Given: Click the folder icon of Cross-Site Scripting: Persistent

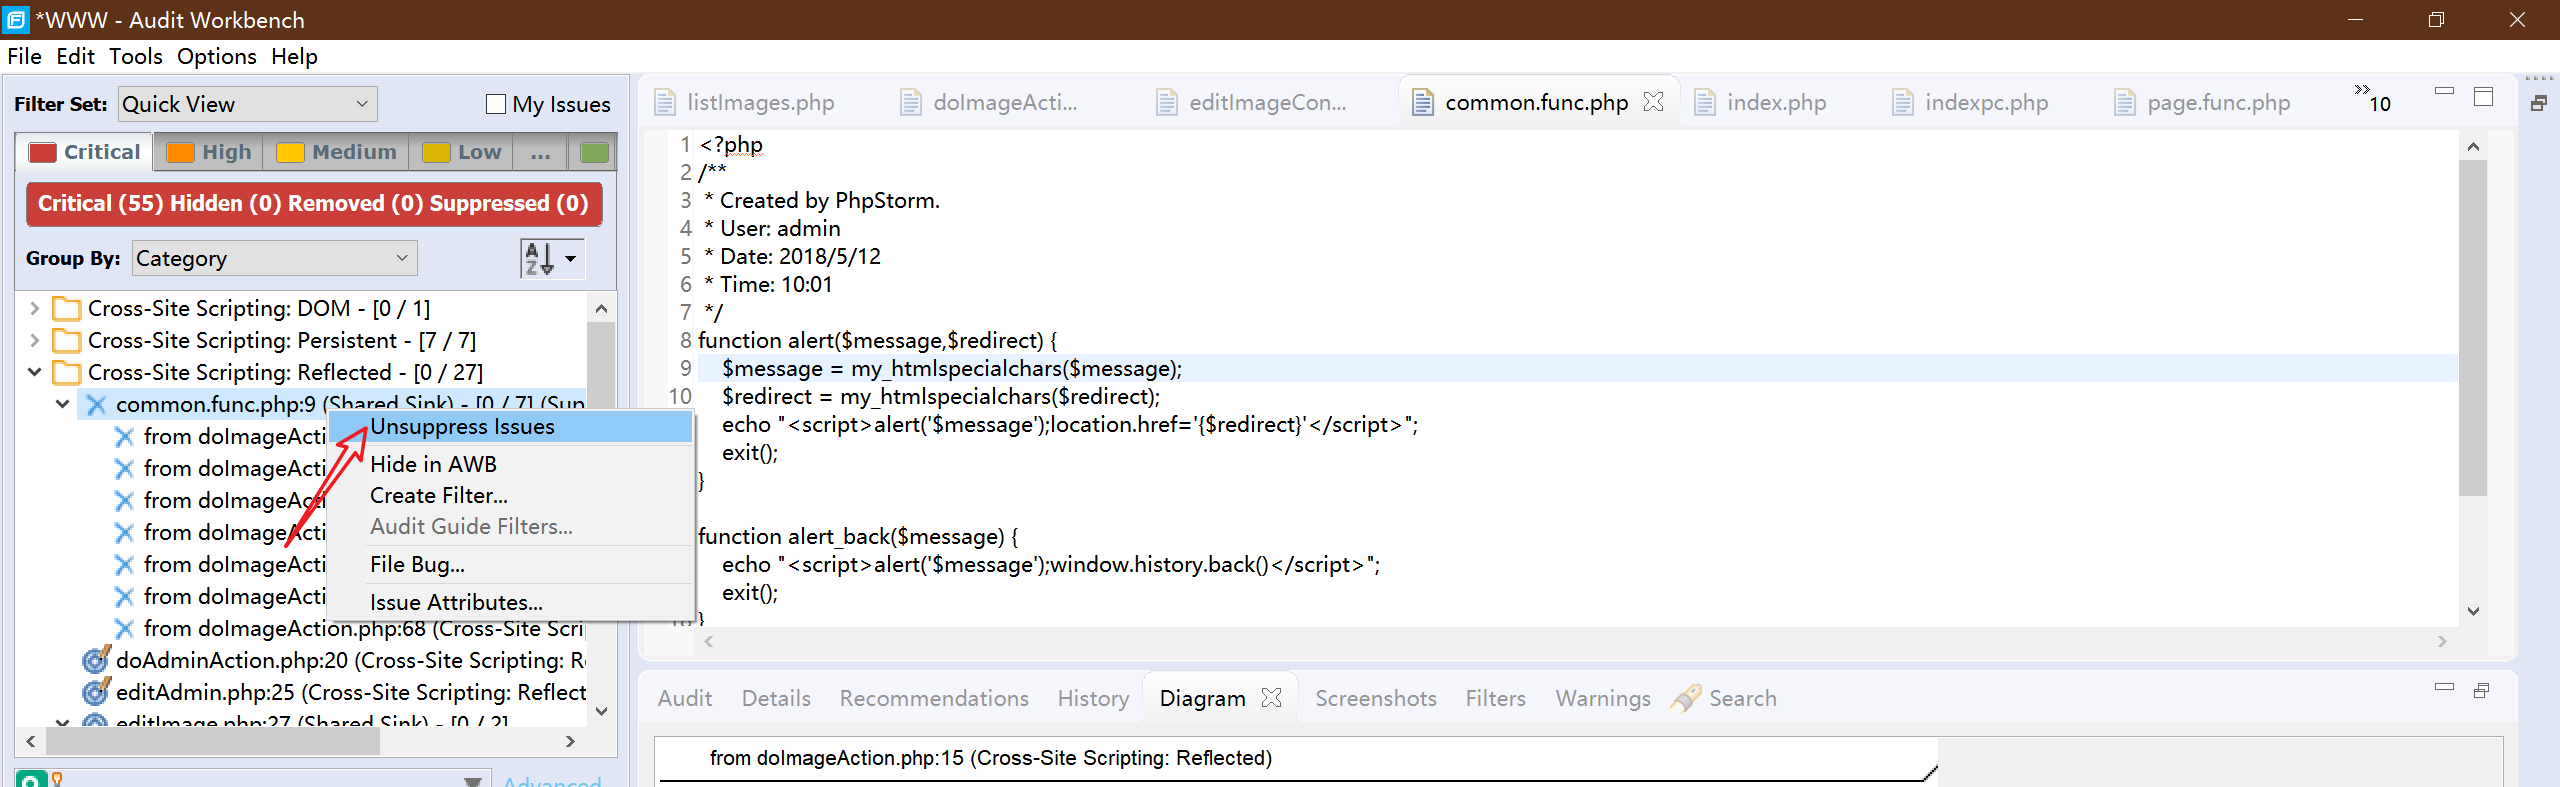Looking at the screenshot, I should (66, 340).
